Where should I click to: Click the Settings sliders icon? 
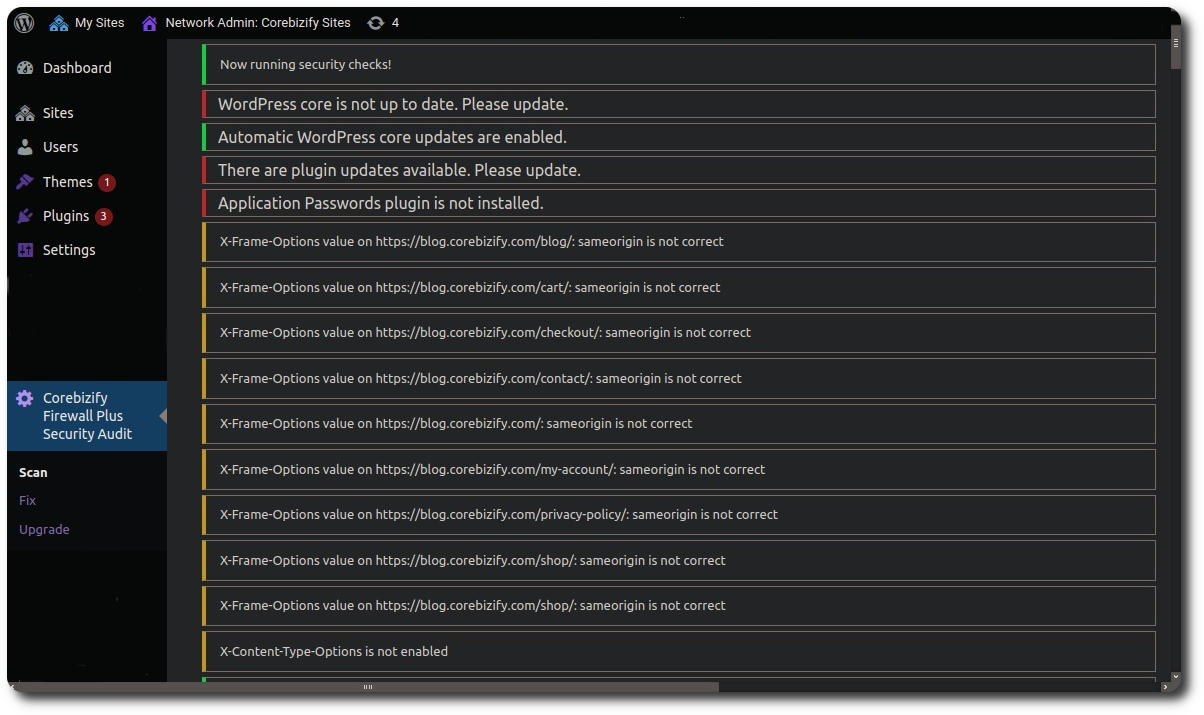click(x=26, y=250)
